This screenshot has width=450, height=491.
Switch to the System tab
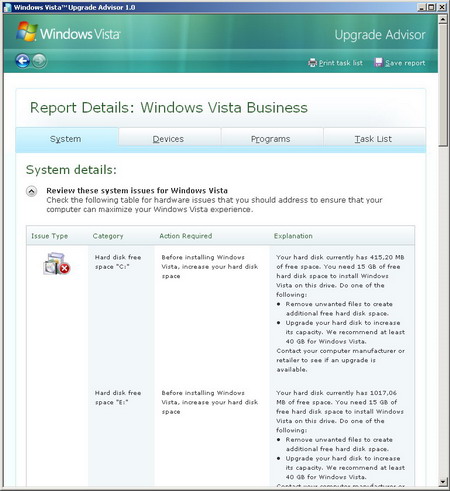click(x=67, y=139)
